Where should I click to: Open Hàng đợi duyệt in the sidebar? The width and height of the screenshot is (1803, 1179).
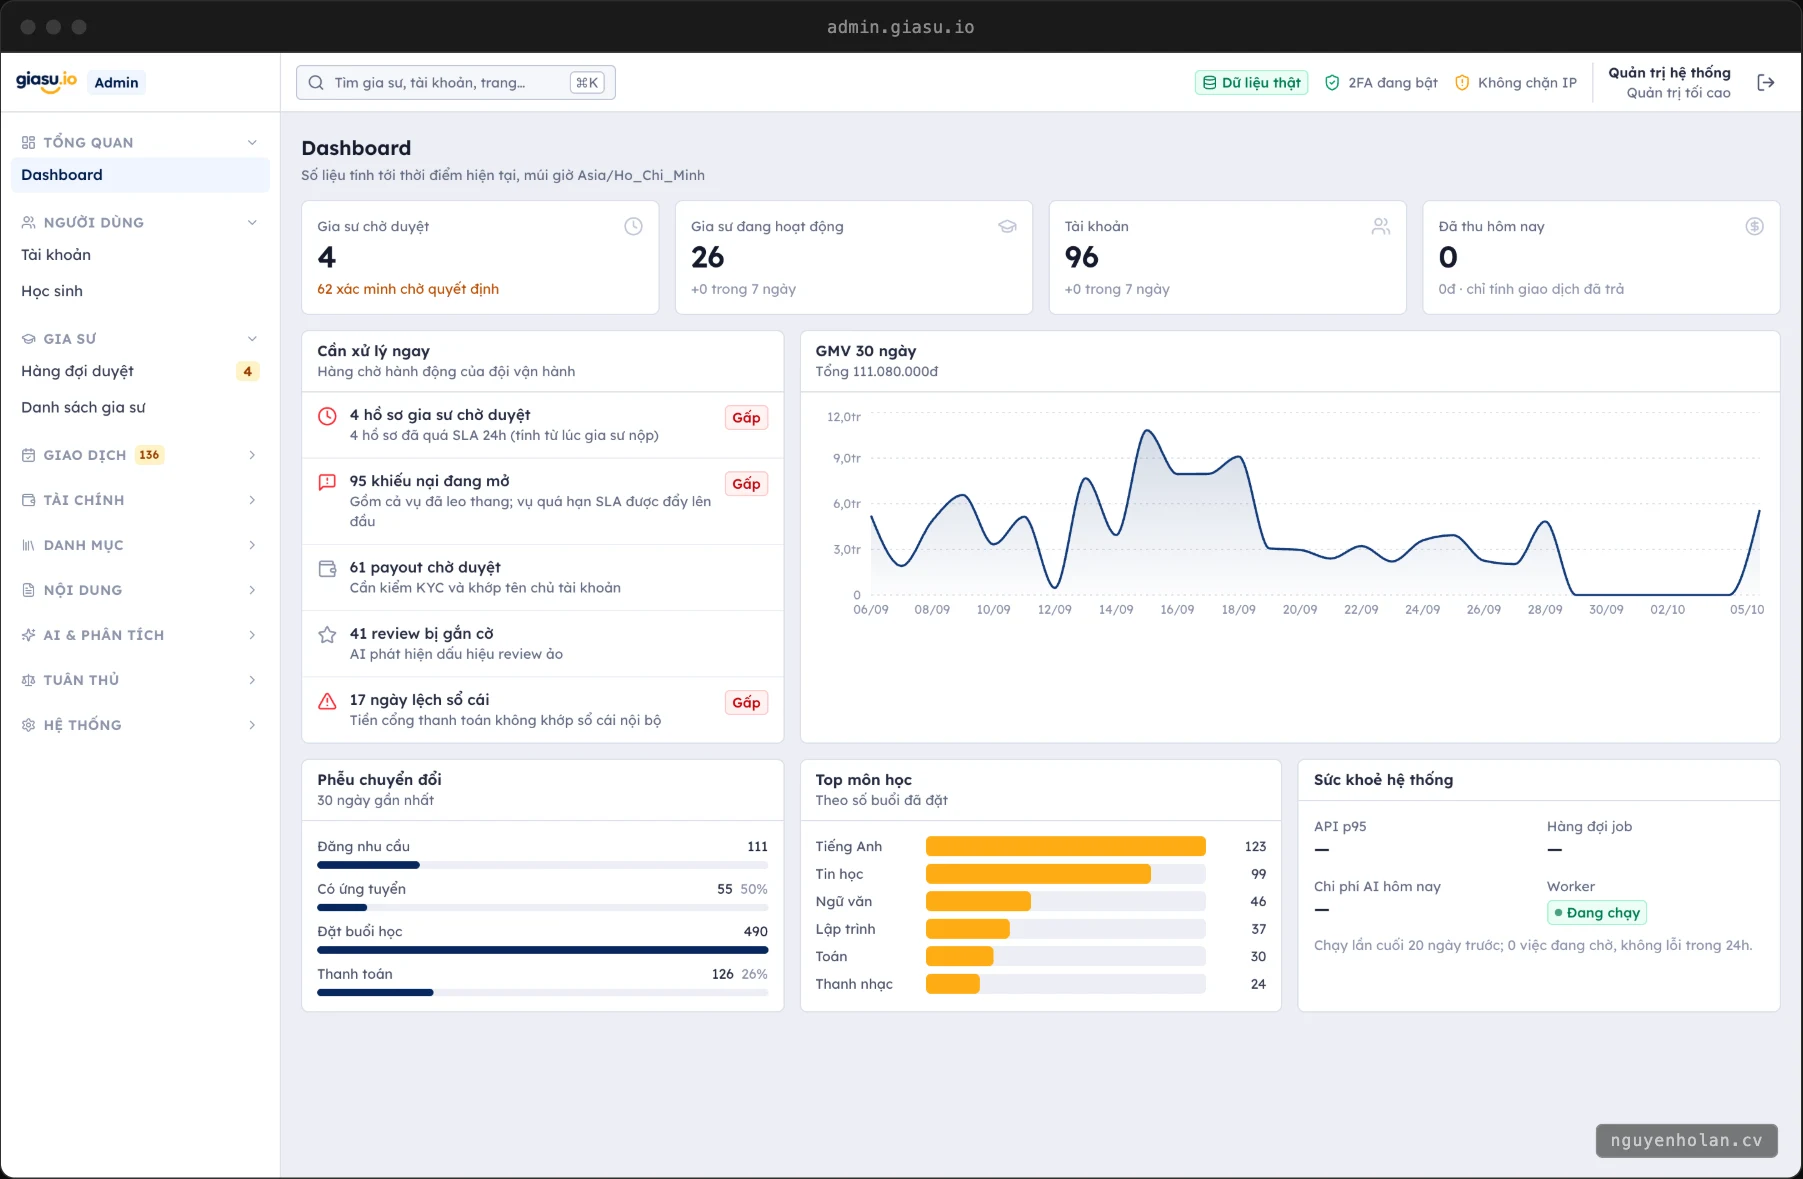point(140,371)
